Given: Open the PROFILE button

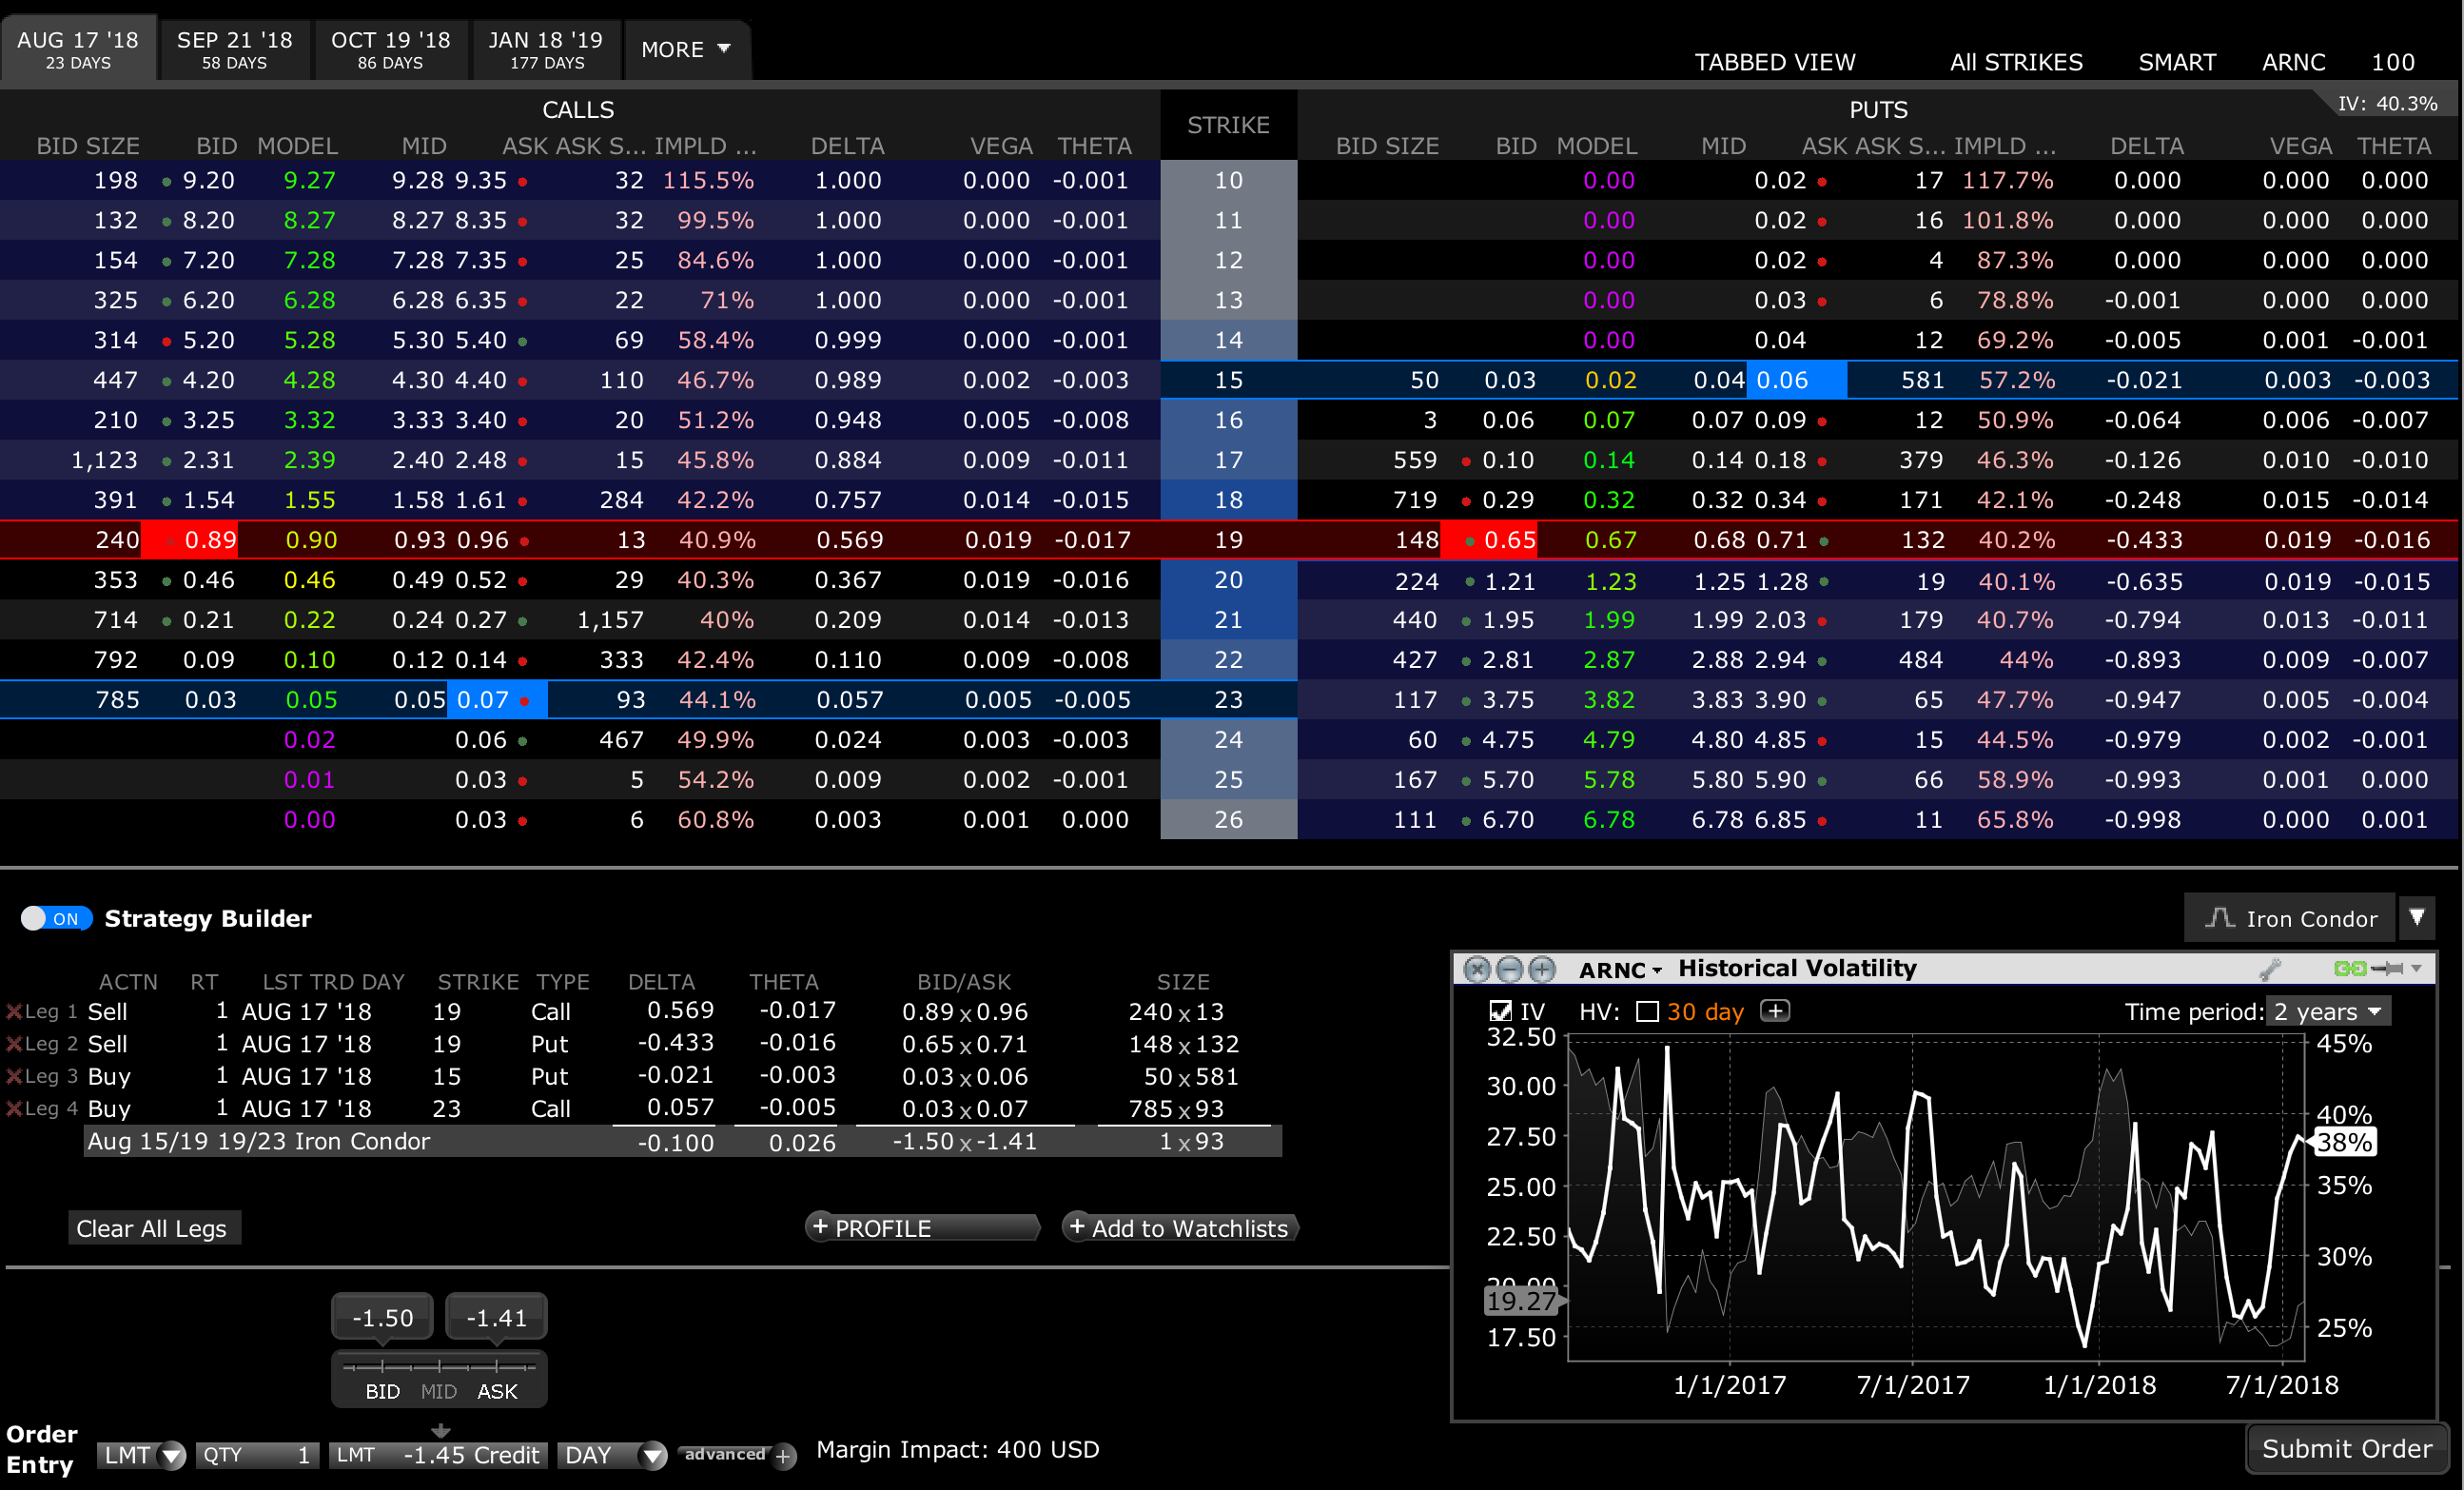Looking at the screenshot, I should pos(922,1227).
